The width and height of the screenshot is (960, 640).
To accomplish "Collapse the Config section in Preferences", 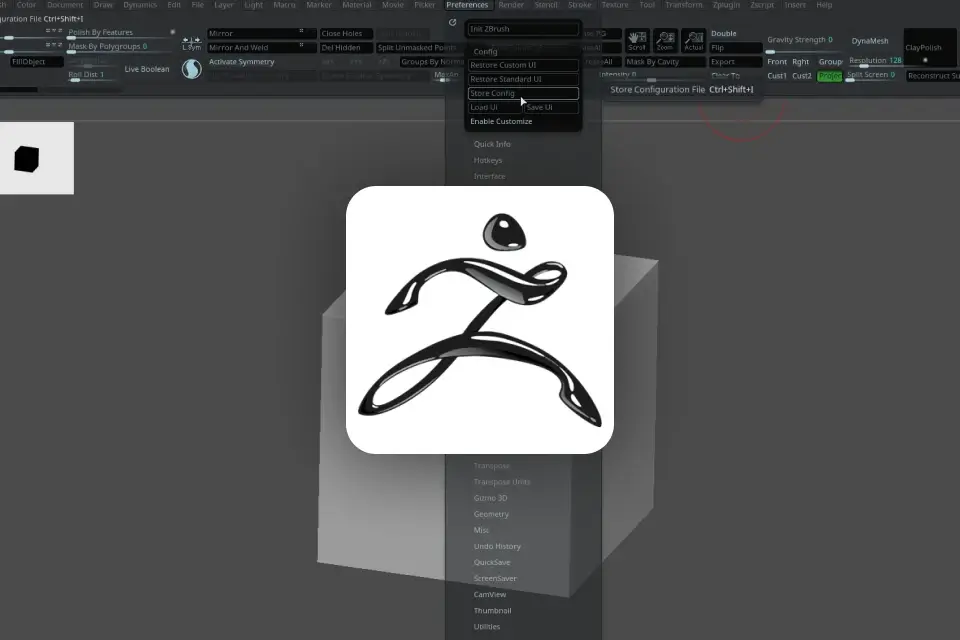I will pos(485,51).
